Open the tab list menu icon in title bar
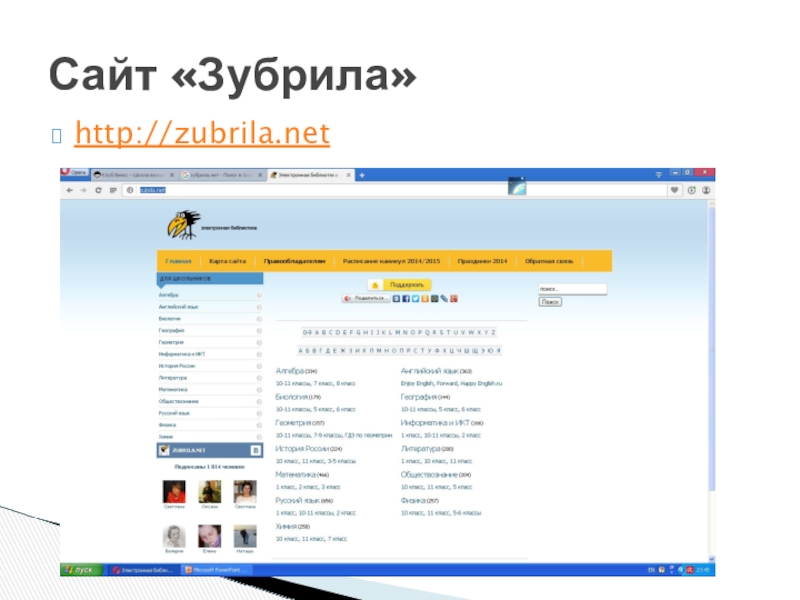 coord(659,174)
